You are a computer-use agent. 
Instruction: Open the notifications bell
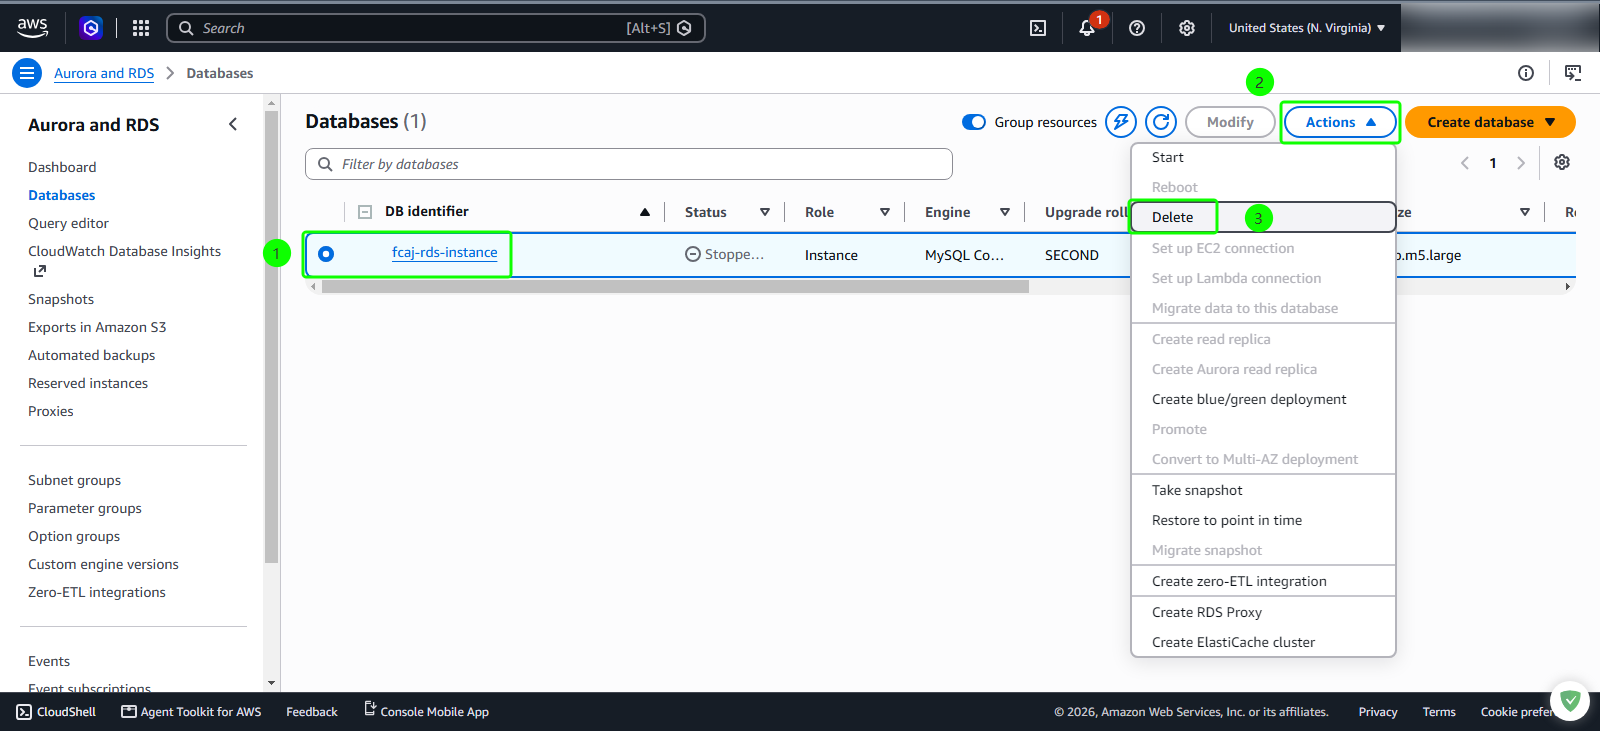[x=1087, y=28]
